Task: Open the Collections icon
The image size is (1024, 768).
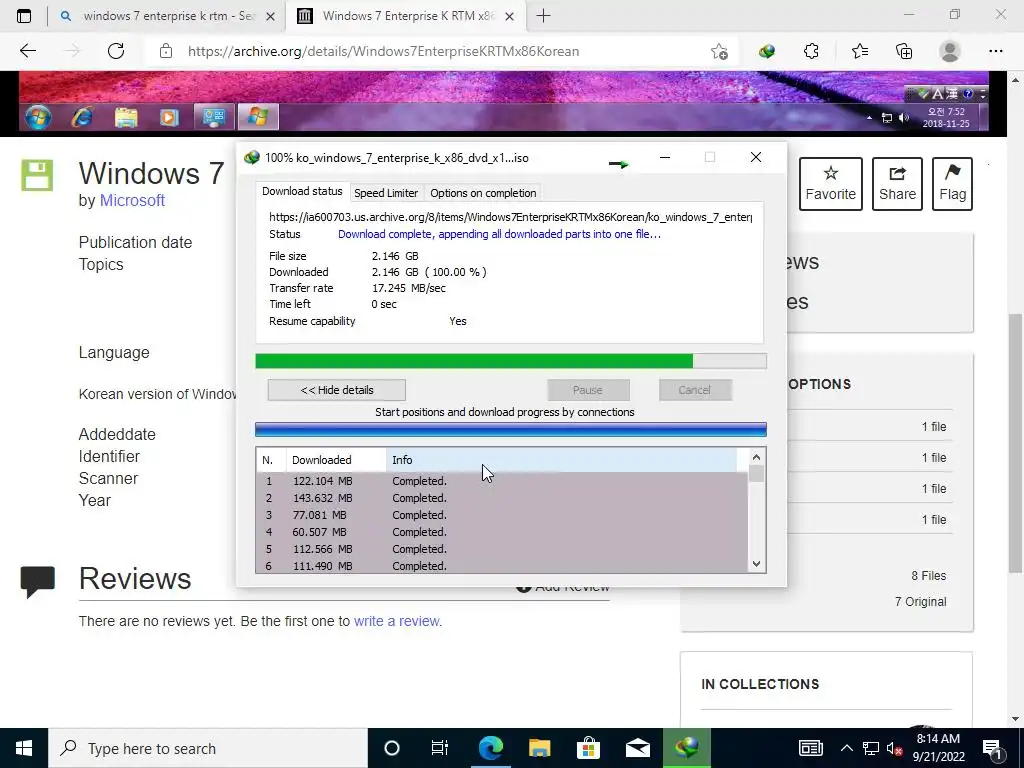Action: click(904, 51)
